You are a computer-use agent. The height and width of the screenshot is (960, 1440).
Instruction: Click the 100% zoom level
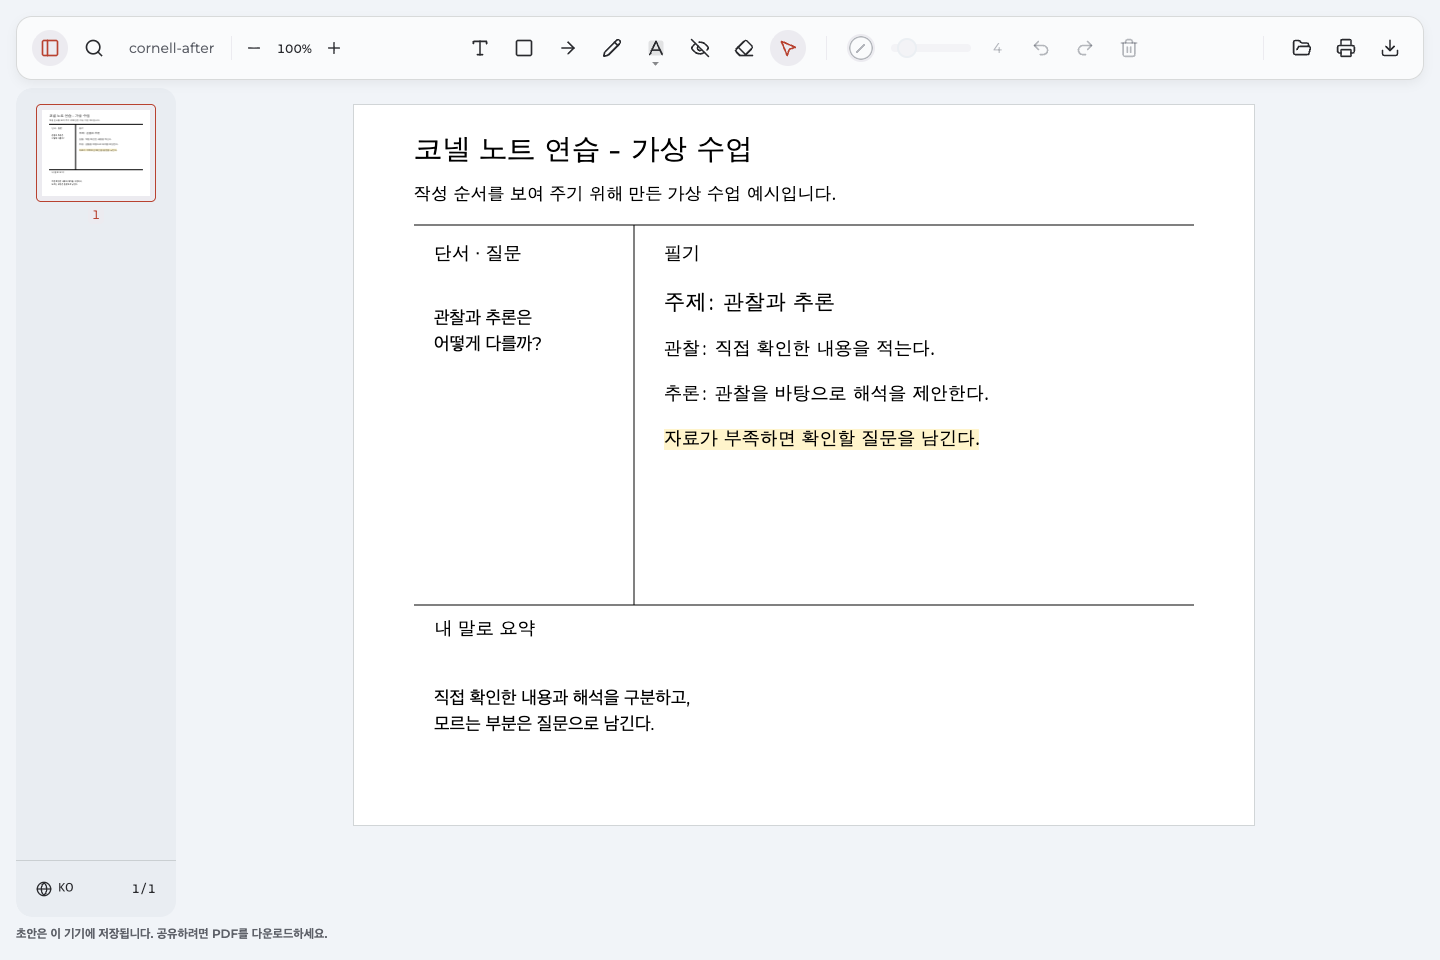coord(294,48)
